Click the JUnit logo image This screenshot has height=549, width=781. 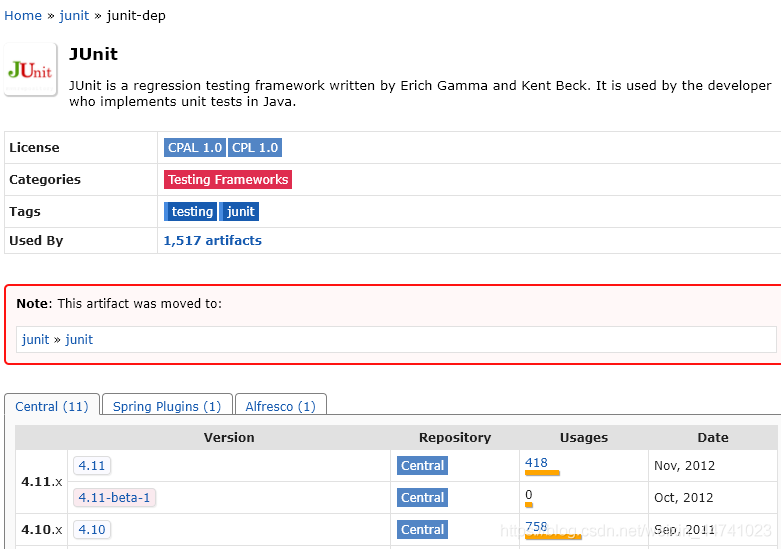click(x=30, y=69)
